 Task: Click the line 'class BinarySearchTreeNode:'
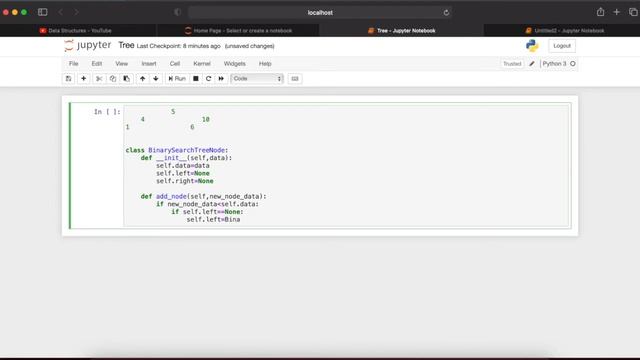[x=177, y=150]
